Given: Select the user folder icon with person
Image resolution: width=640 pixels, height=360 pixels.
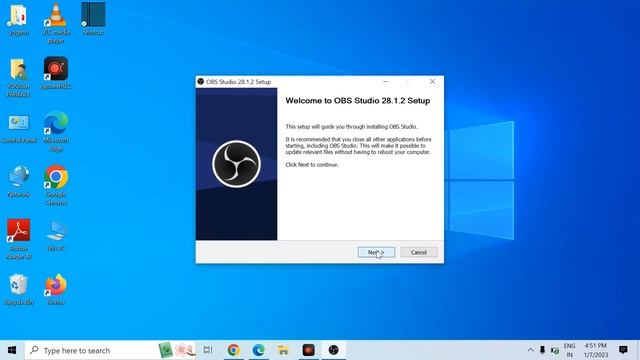Looking at the screenshot, I should pyautogui.click(x=18, y=77).
